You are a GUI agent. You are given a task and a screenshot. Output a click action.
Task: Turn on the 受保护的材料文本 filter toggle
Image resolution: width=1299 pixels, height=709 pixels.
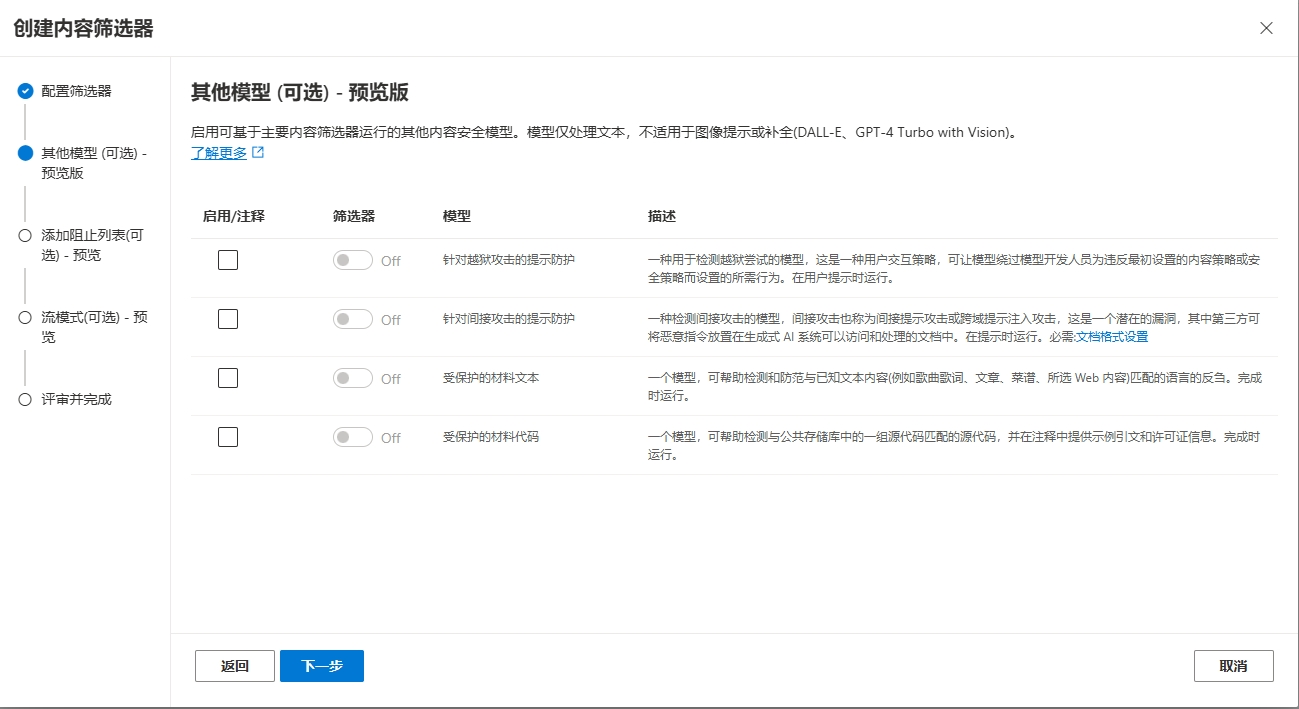coord(353,378)
